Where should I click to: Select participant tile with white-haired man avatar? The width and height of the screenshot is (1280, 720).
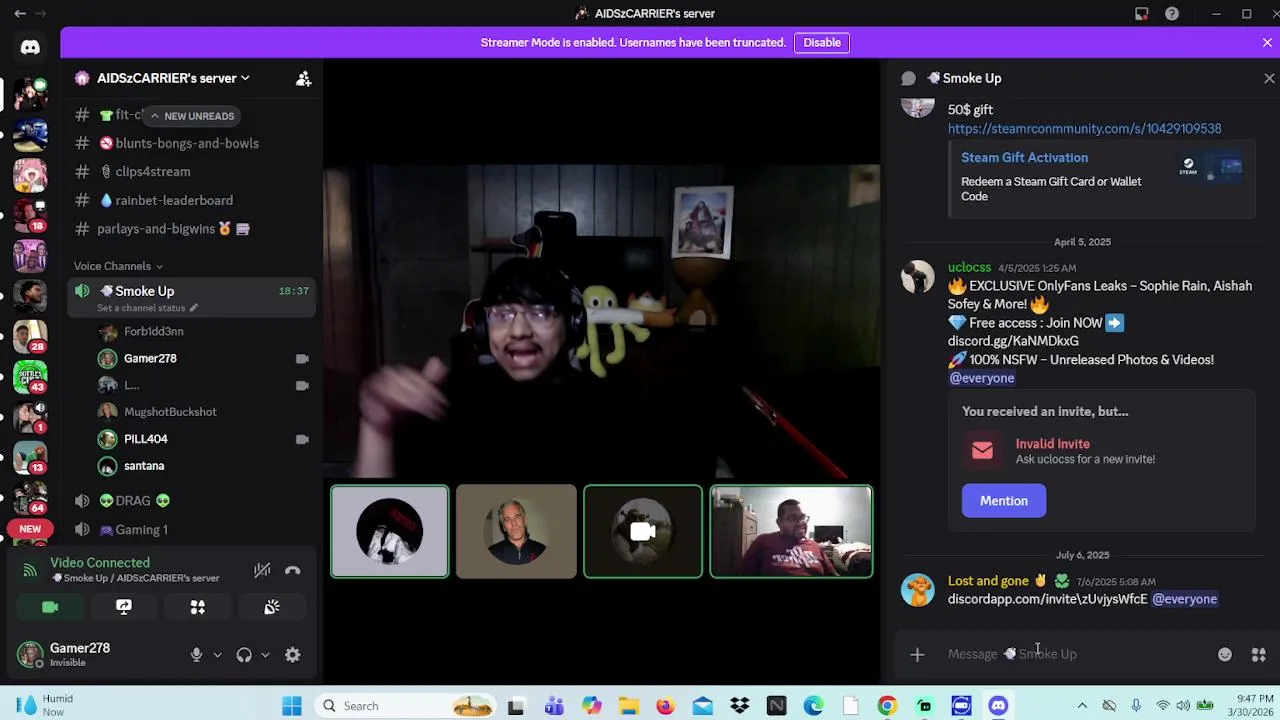pos(516,532)
